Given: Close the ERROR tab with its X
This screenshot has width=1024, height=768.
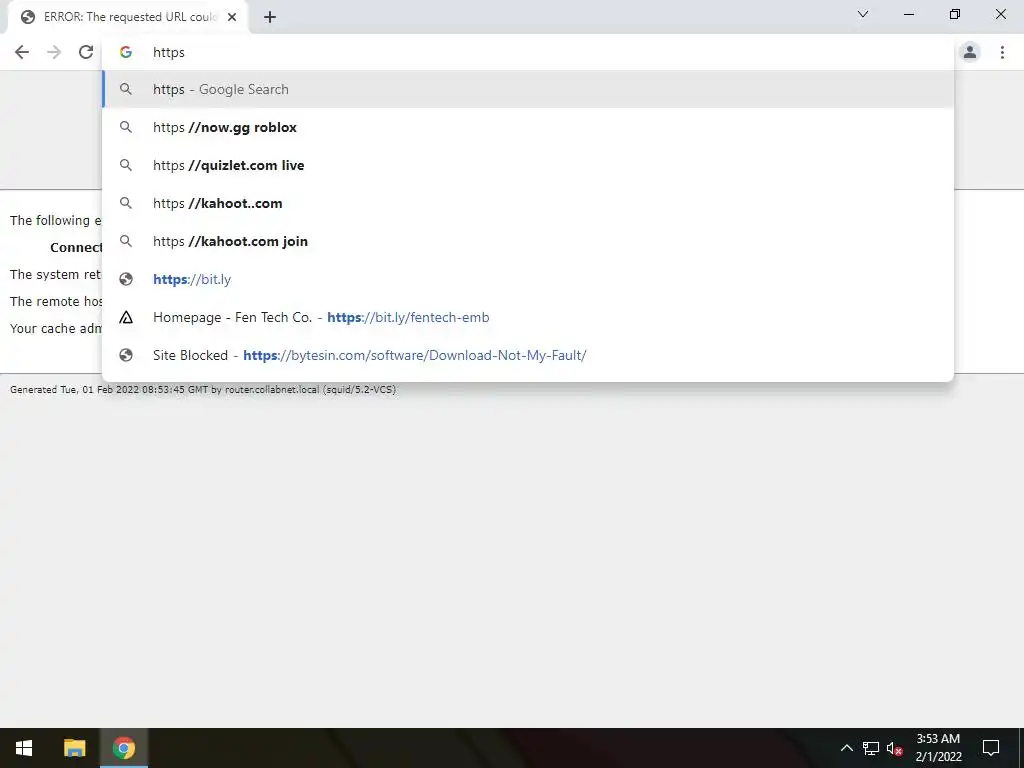Looking at the screenshot, I should point(232,18).
